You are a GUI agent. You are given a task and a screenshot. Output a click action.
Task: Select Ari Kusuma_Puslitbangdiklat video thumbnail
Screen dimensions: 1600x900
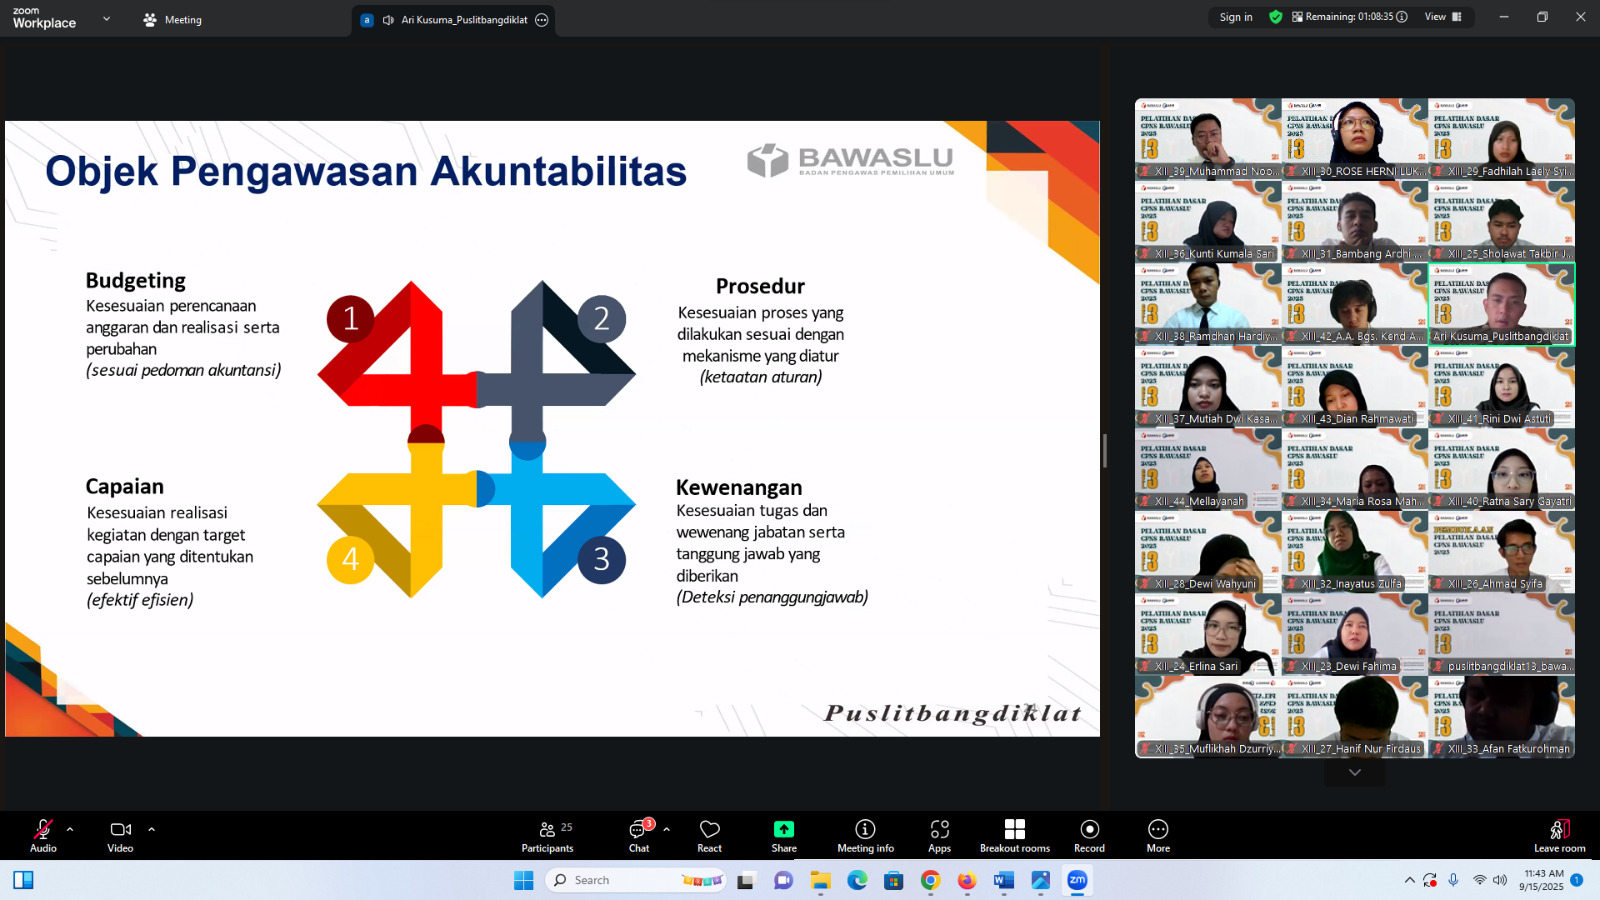point(1501,303)
